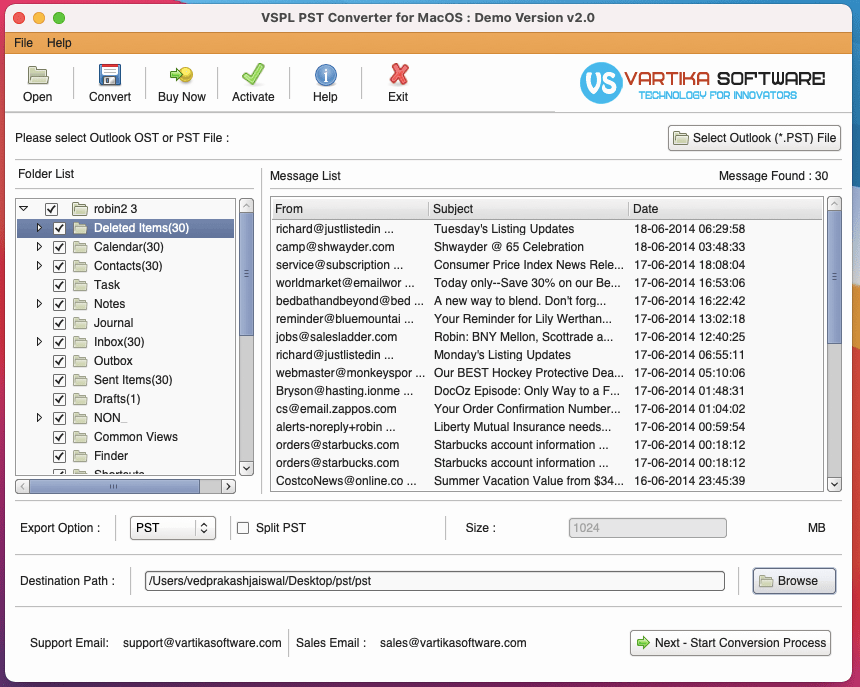Click the Drafts(1) folder icon
This screenshot has width=860, height=687.
(x=81, y=399)
